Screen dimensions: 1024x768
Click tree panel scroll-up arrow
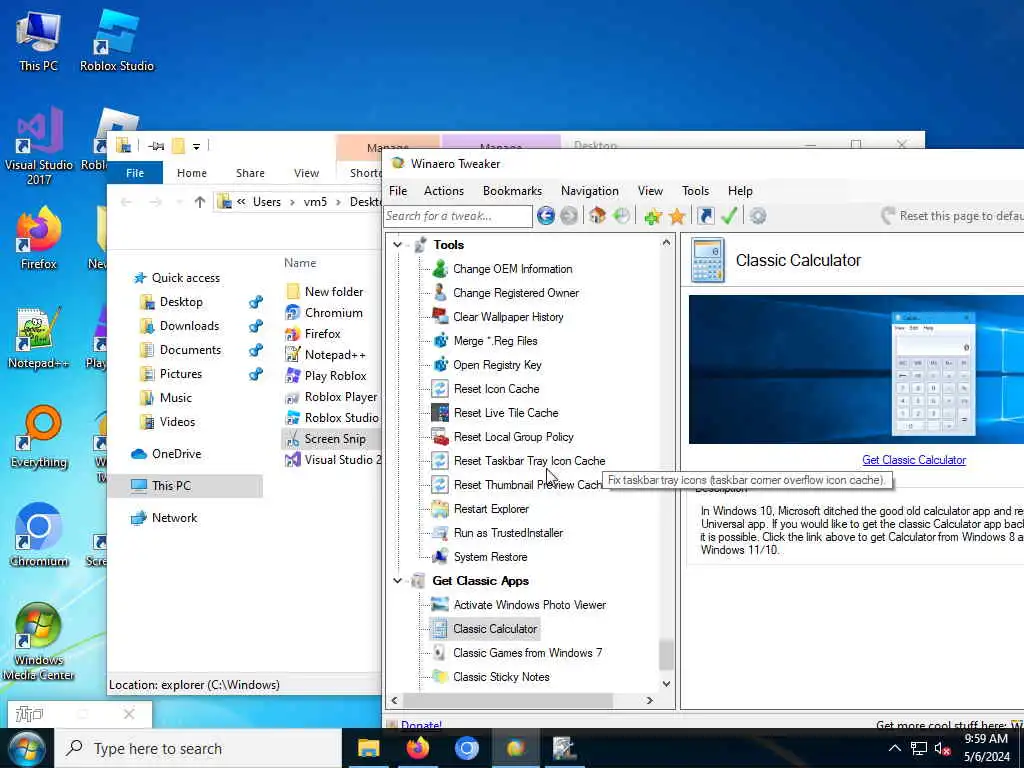[666, 242]
